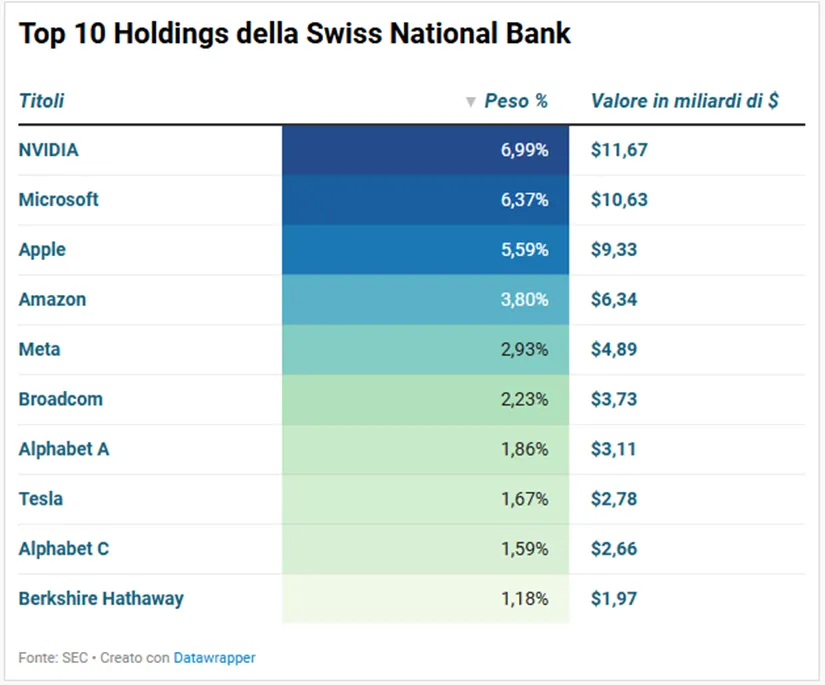825x685 pixels.
Task: Click the dark blue 6,99% cell
Action: (425, 150)
